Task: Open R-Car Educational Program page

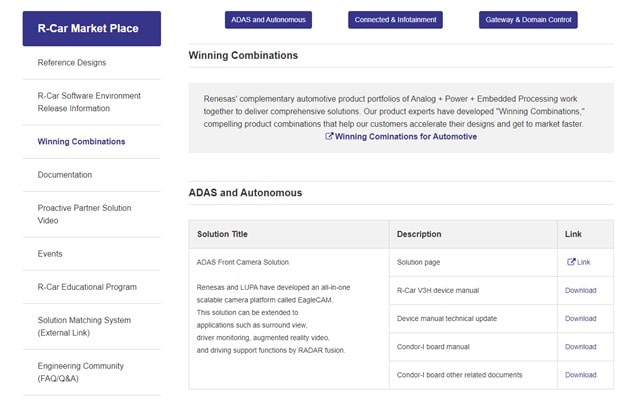Action: pos(87,287)
